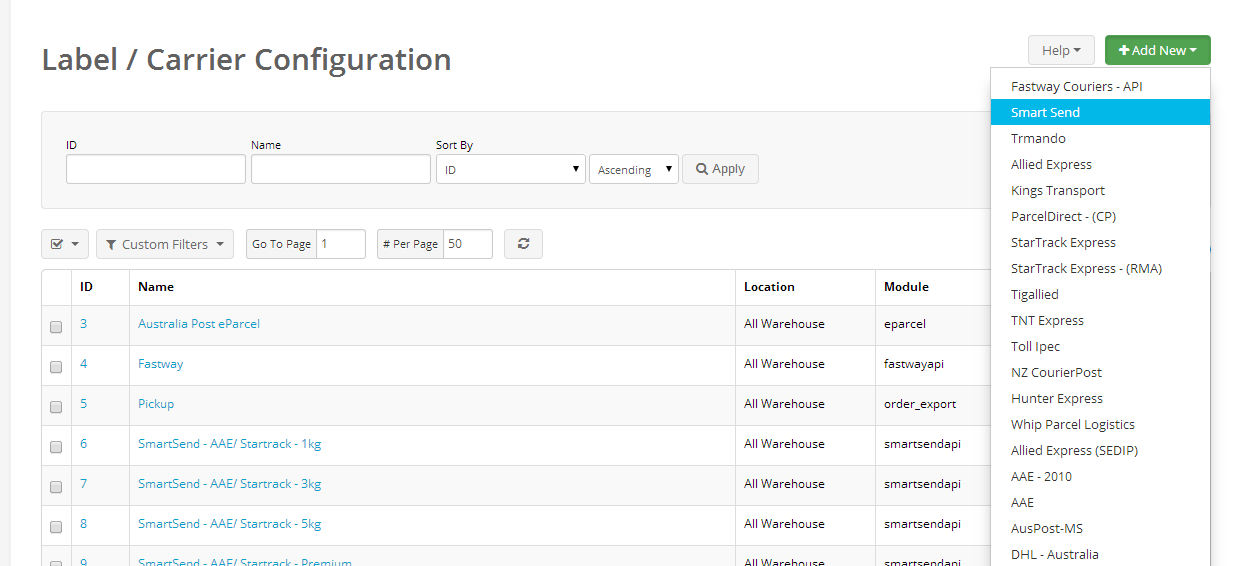The image size is (1238, 566).
Task: Click the Per Page value field
Action: pyautogui.click(x=468, y=244)
